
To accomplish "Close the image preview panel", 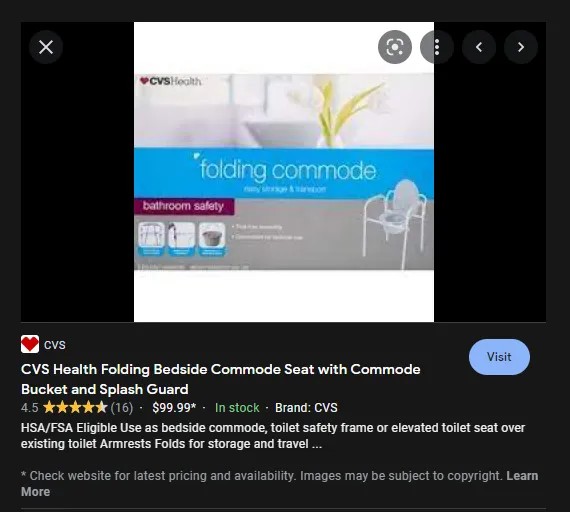I will pyautogui.click(x=46, y=47).
